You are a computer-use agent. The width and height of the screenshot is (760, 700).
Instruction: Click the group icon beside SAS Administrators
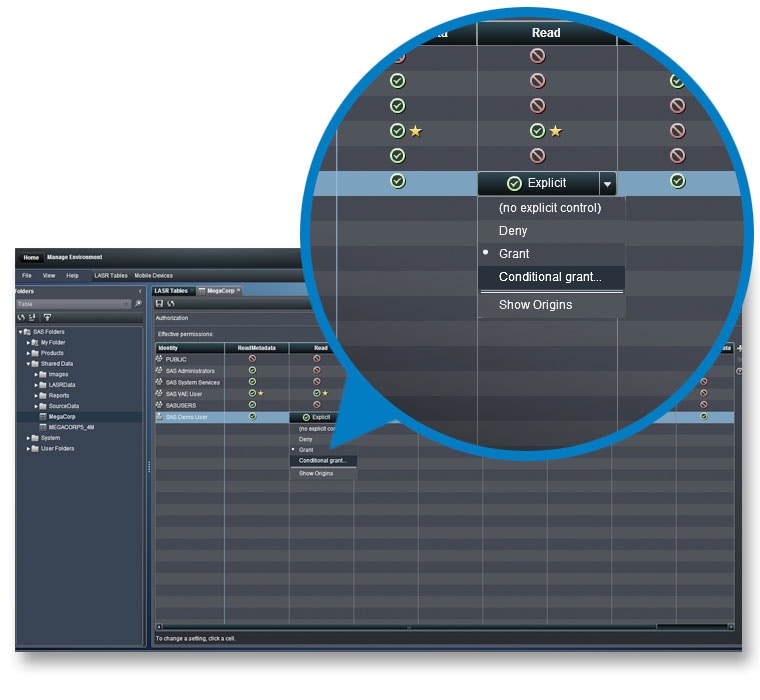159,370
